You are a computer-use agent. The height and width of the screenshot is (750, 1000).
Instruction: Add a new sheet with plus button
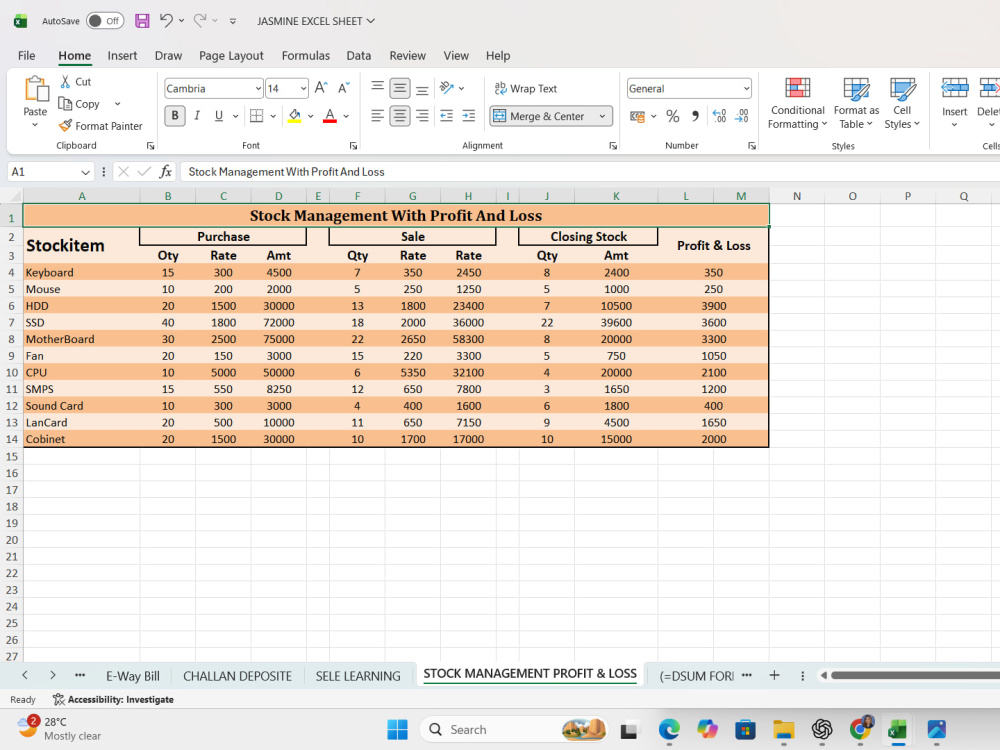(774, 675)
